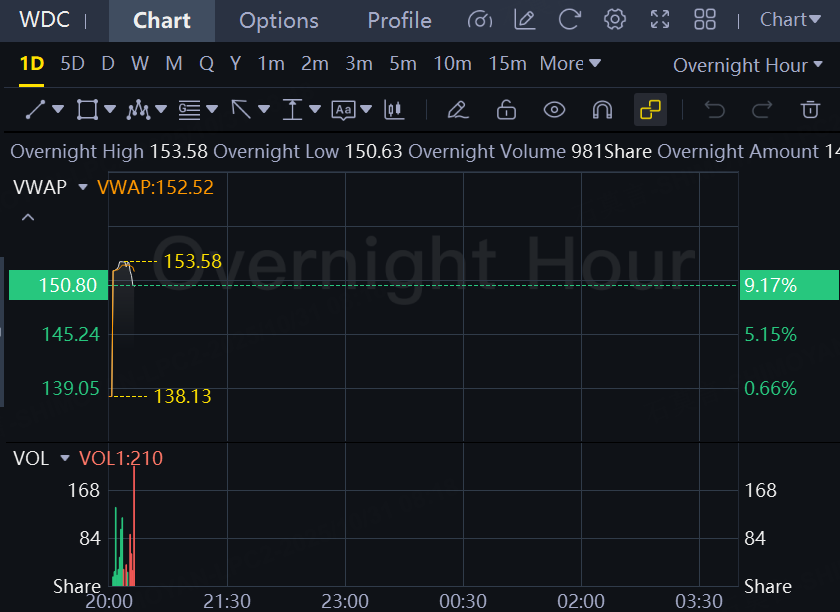Viewport: 840px width, 612px height.
Task: Click the magnet snap icon
Action: (602, 110)
